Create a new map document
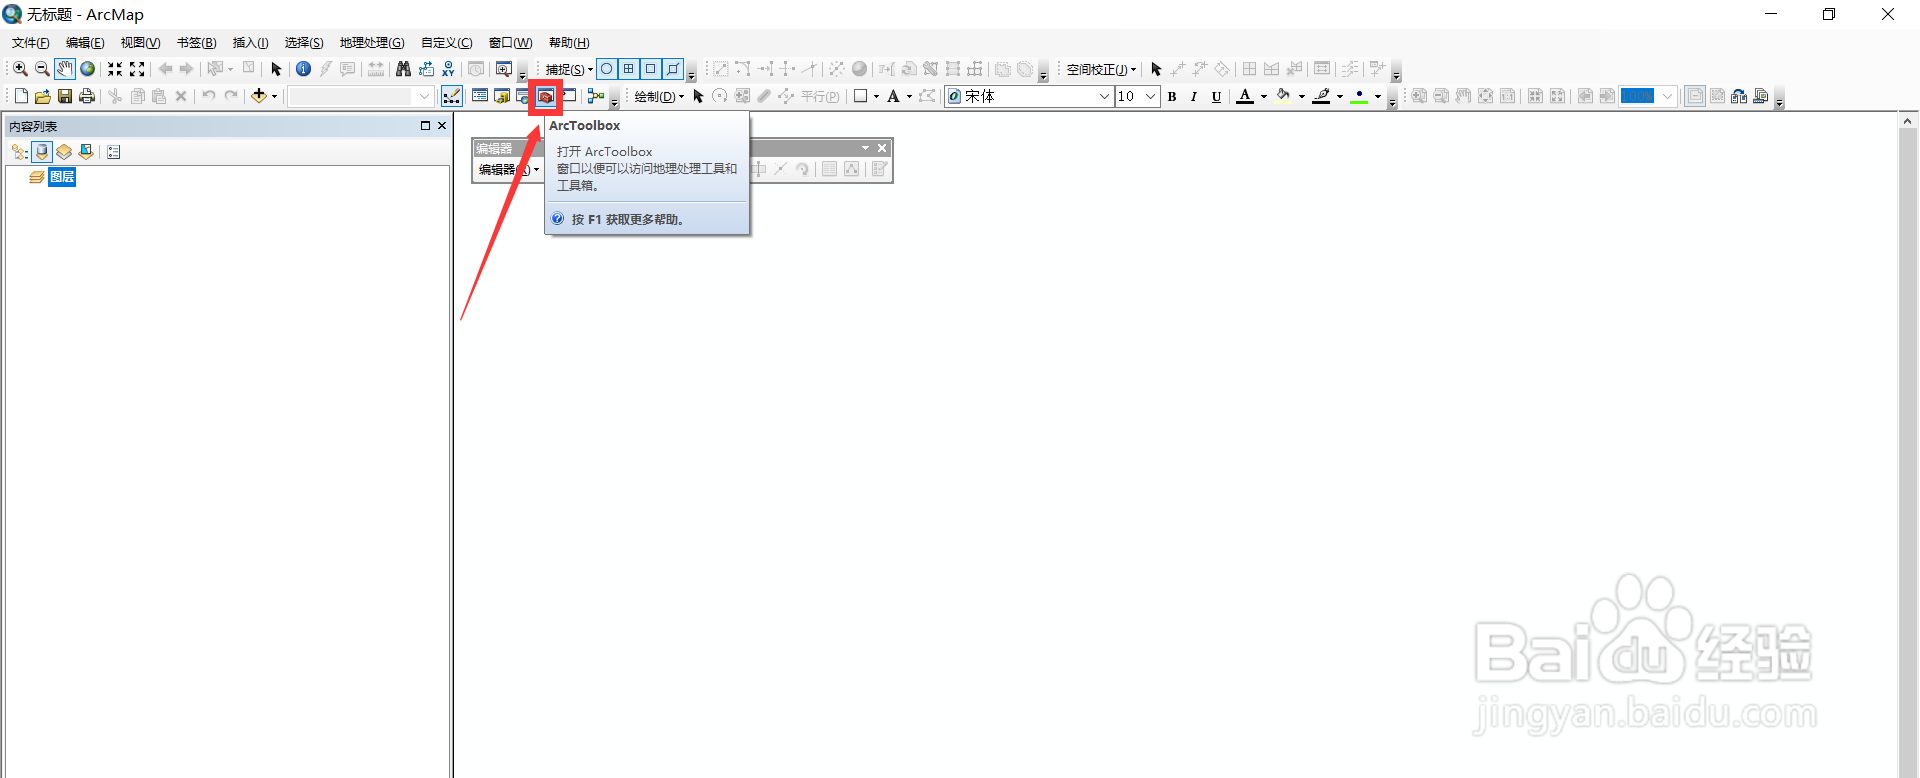Viewport: 1920px width, 778px height. 21,96
